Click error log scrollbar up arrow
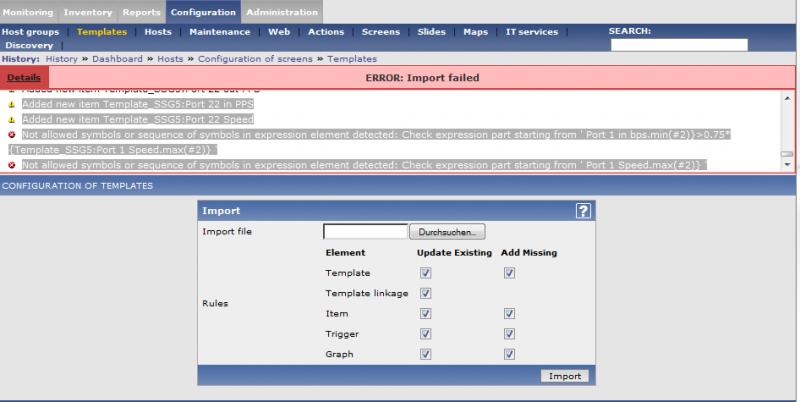Viewport: 800px width, 402px height. pos(787,98)
